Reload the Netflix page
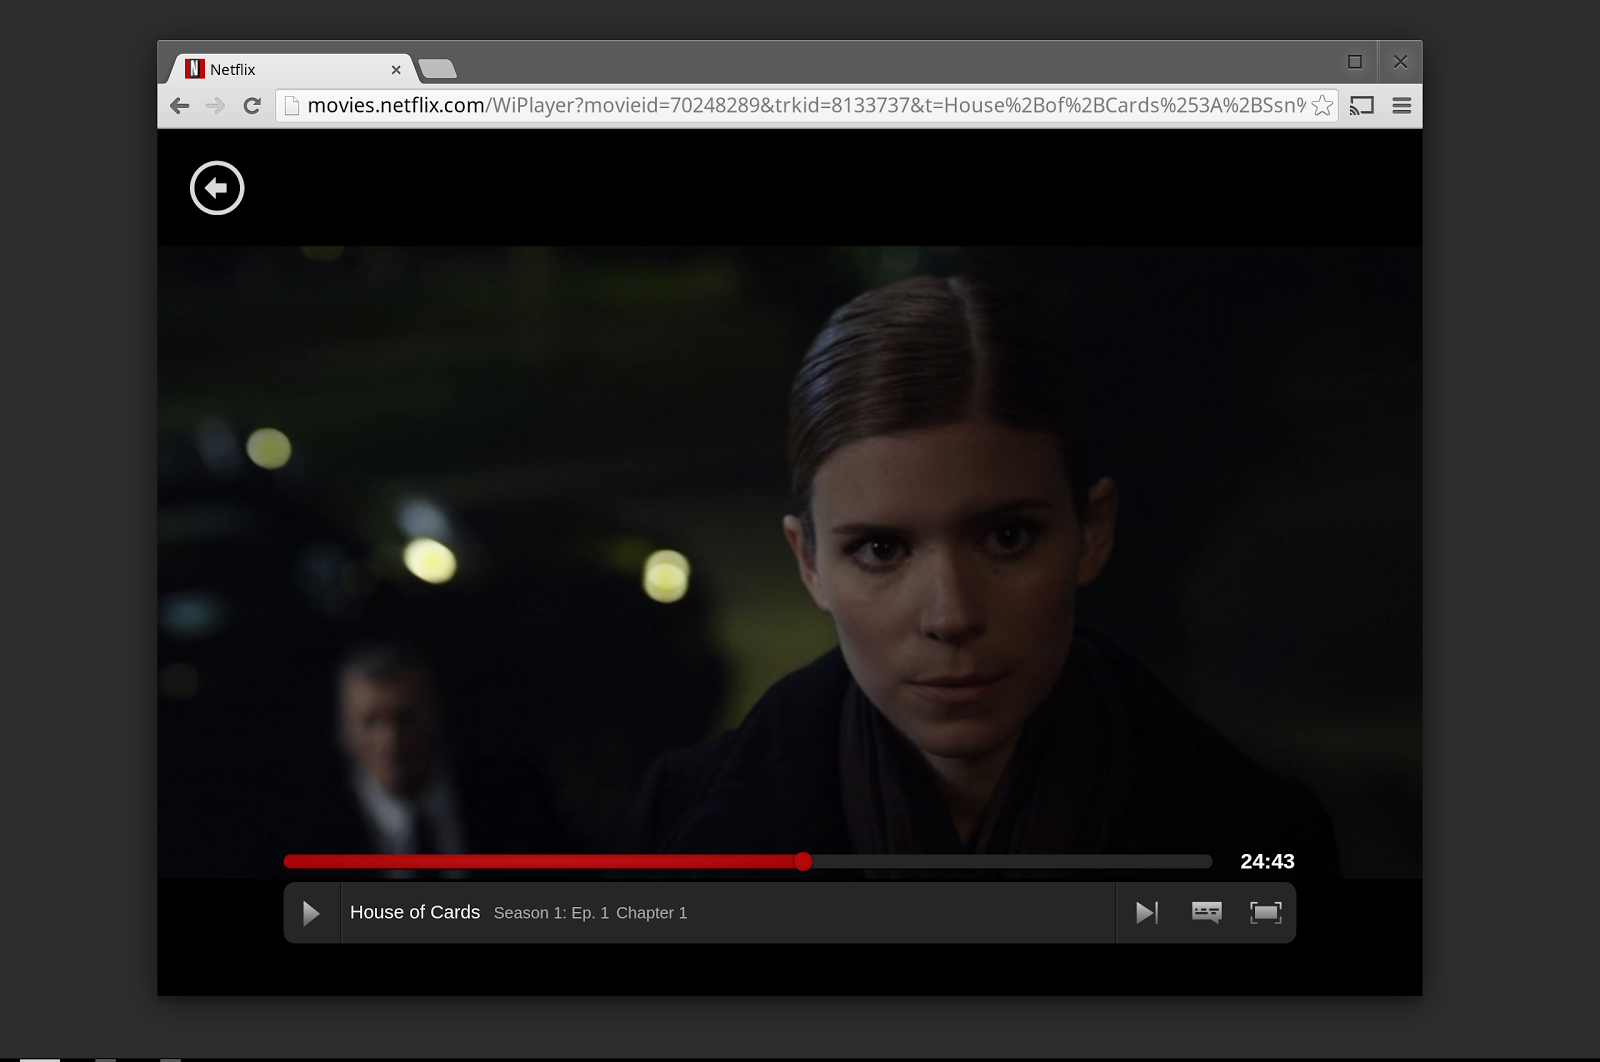 click(x=251, y=104)
